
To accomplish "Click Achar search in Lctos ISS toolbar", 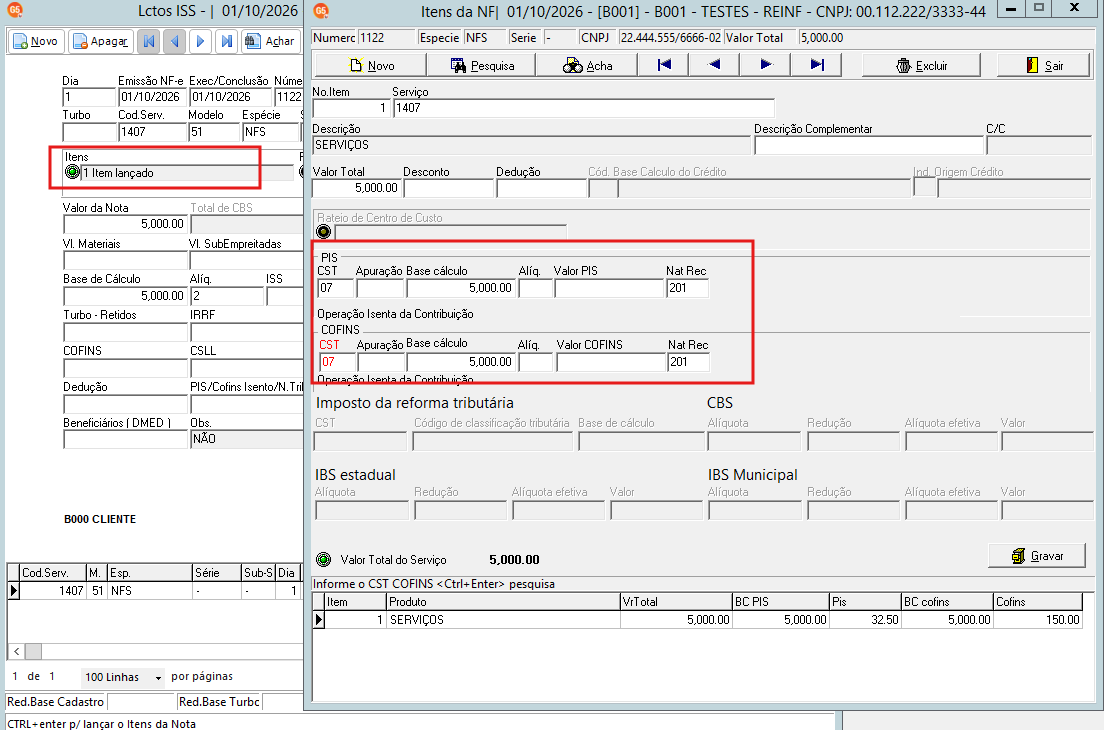I will pyautogui.click(x=270, y=42).
